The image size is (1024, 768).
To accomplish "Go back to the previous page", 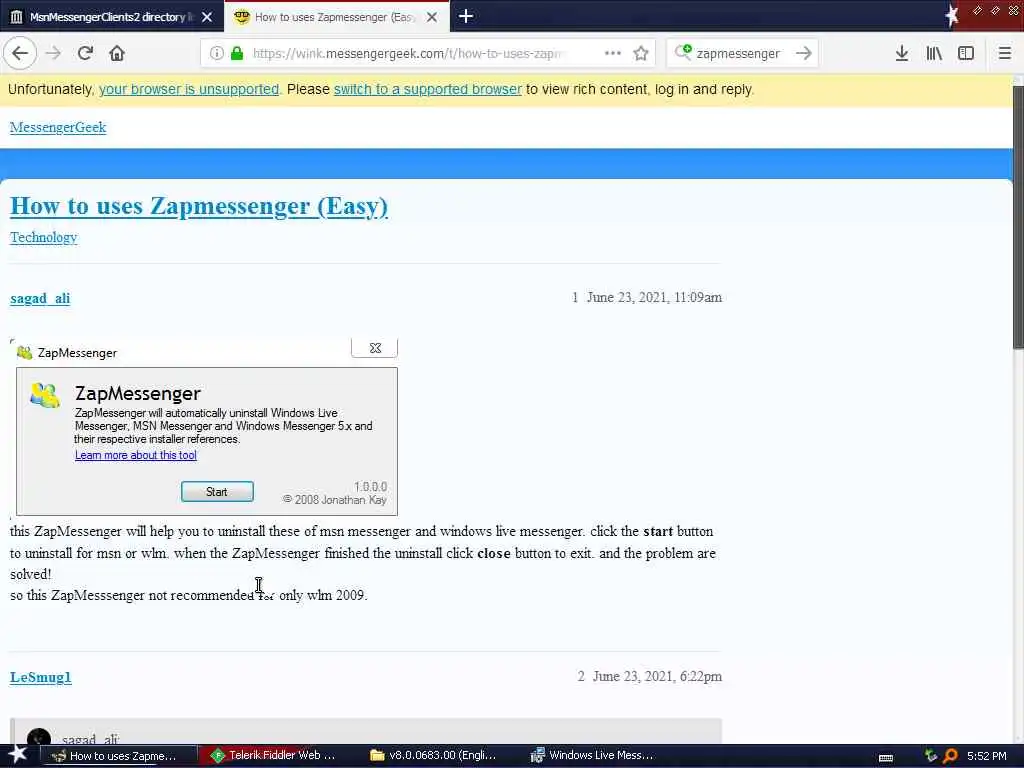I will point(20,53).
